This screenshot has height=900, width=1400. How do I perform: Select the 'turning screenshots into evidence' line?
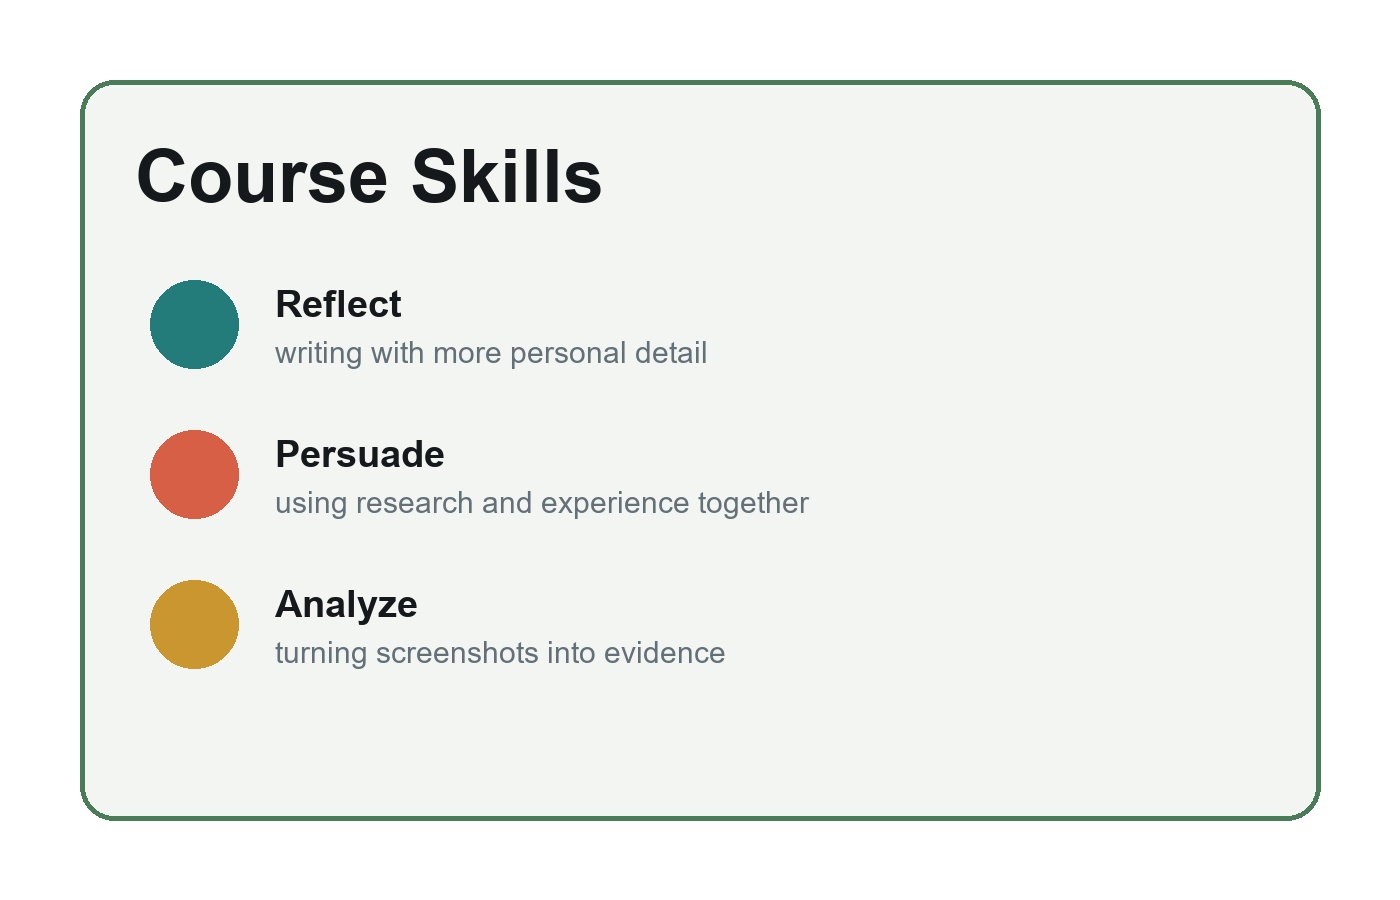click(x=500, y=653)
